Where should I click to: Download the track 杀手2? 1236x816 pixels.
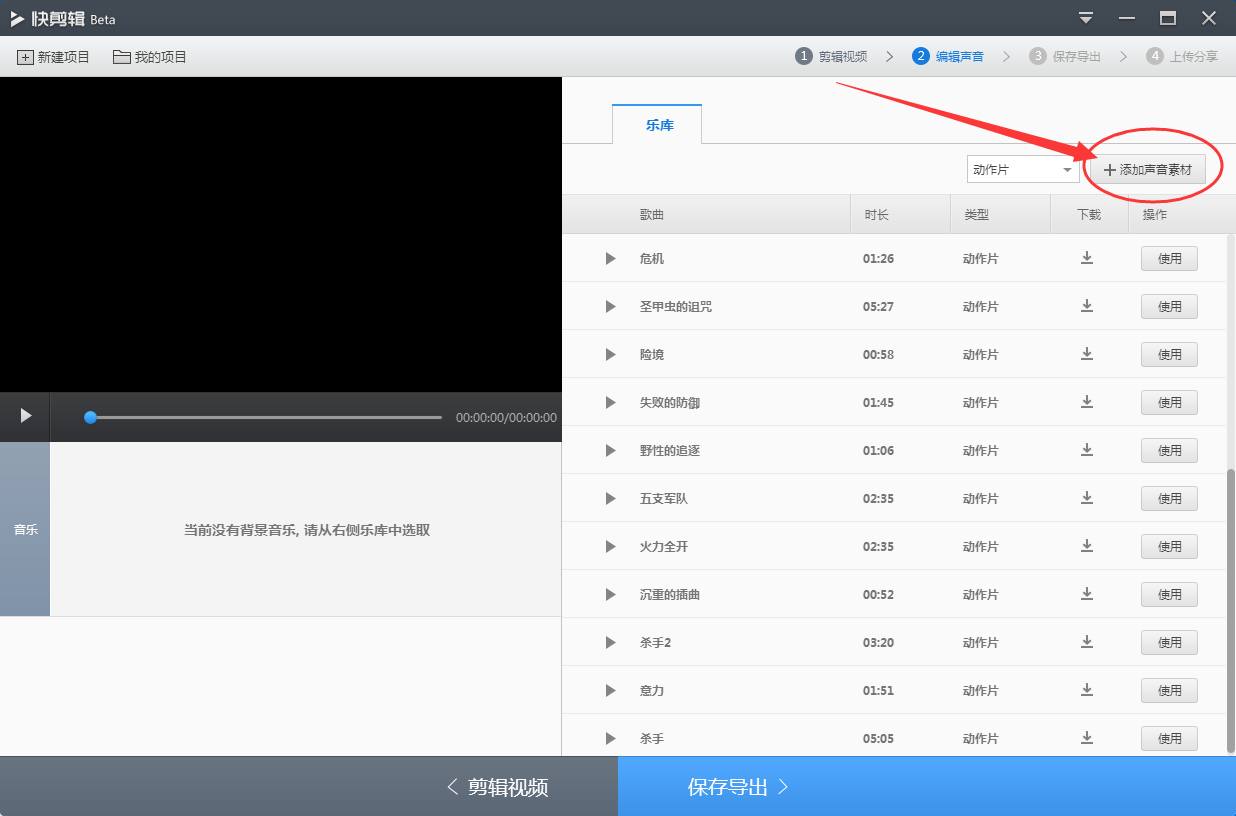pos(1087,642)
